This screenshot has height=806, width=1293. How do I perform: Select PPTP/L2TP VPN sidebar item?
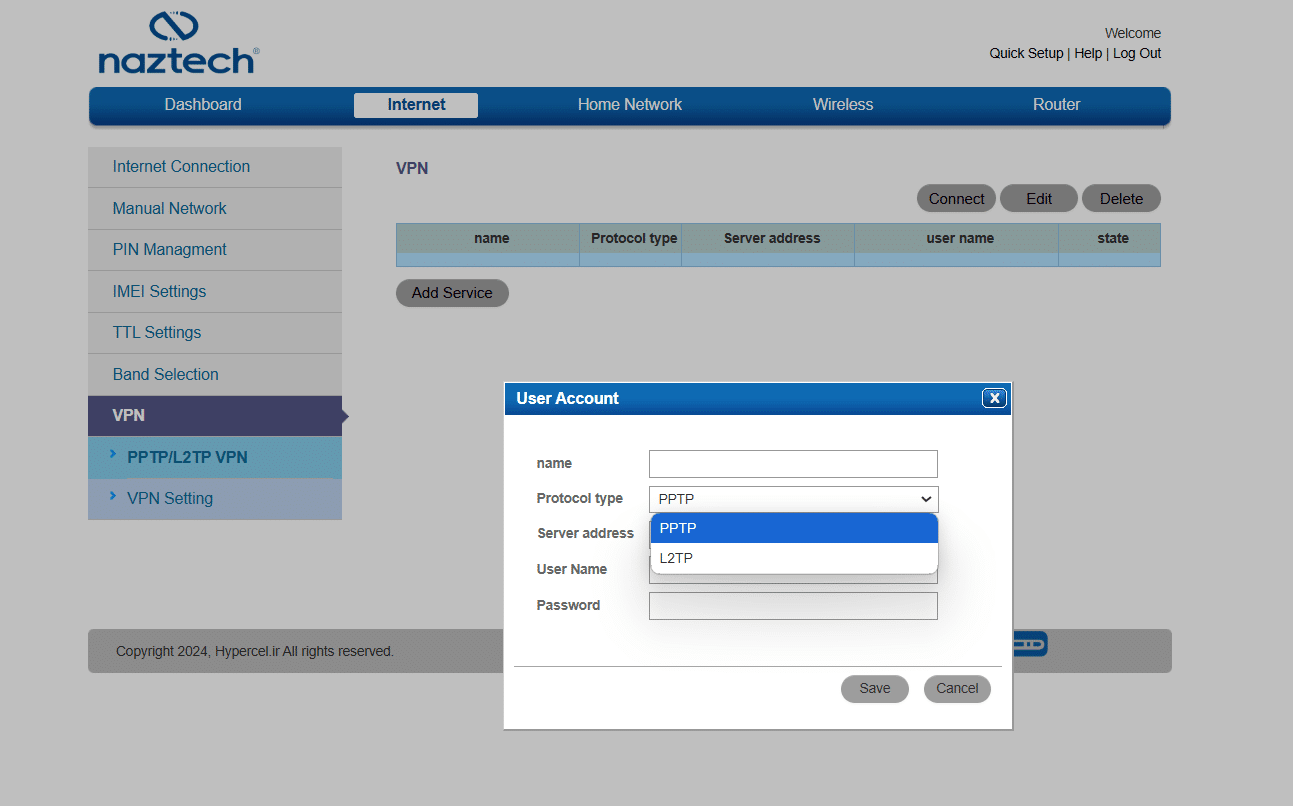[187, 457]
